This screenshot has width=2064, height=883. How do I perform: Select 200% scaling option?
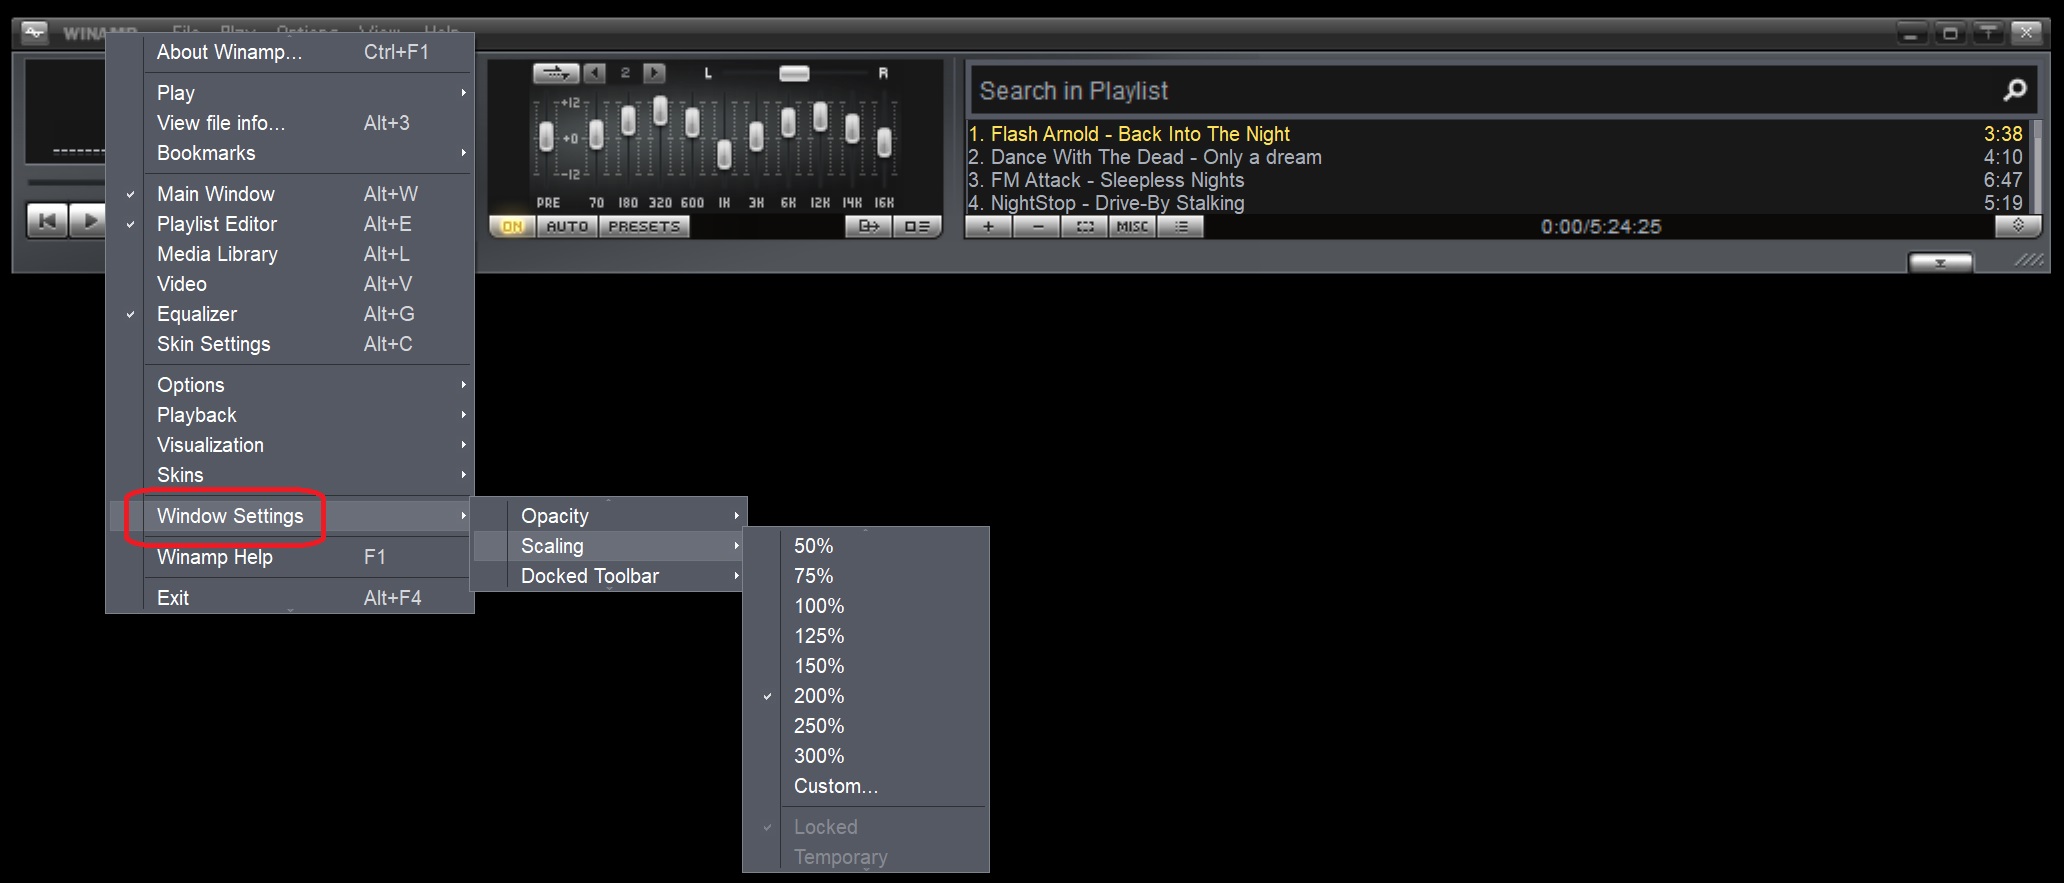pos(865,696)
